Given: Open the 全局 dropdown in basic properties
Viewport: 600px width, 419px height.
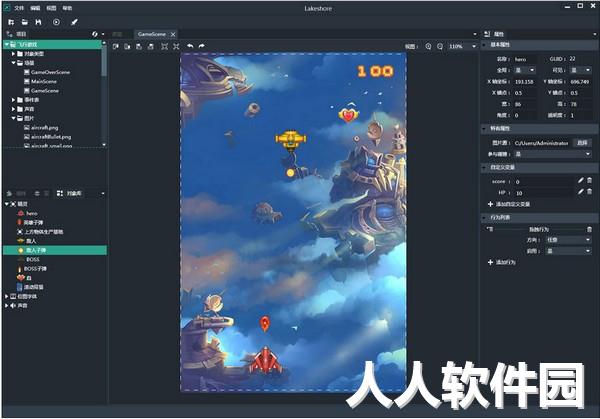Looking at the screenshot, I should (x=525, y=70).
